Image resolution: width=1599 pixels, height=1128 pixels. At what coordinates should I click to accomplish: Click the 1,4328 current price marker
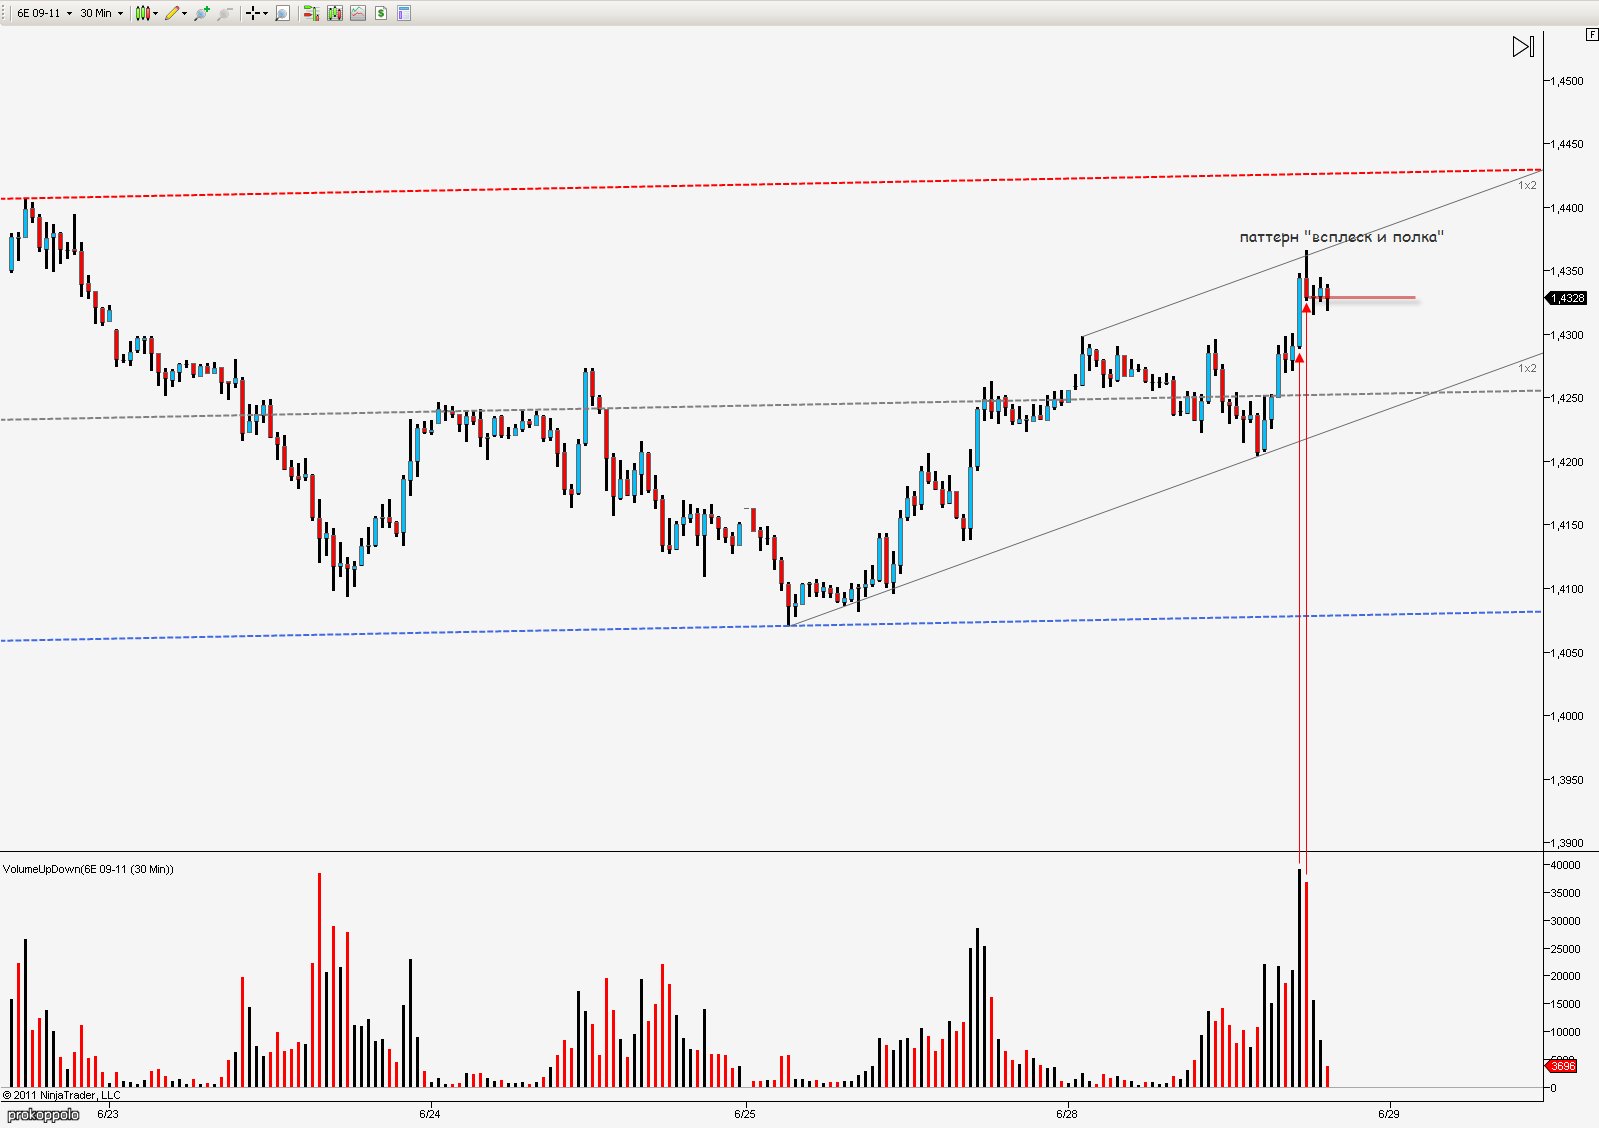1567,298
